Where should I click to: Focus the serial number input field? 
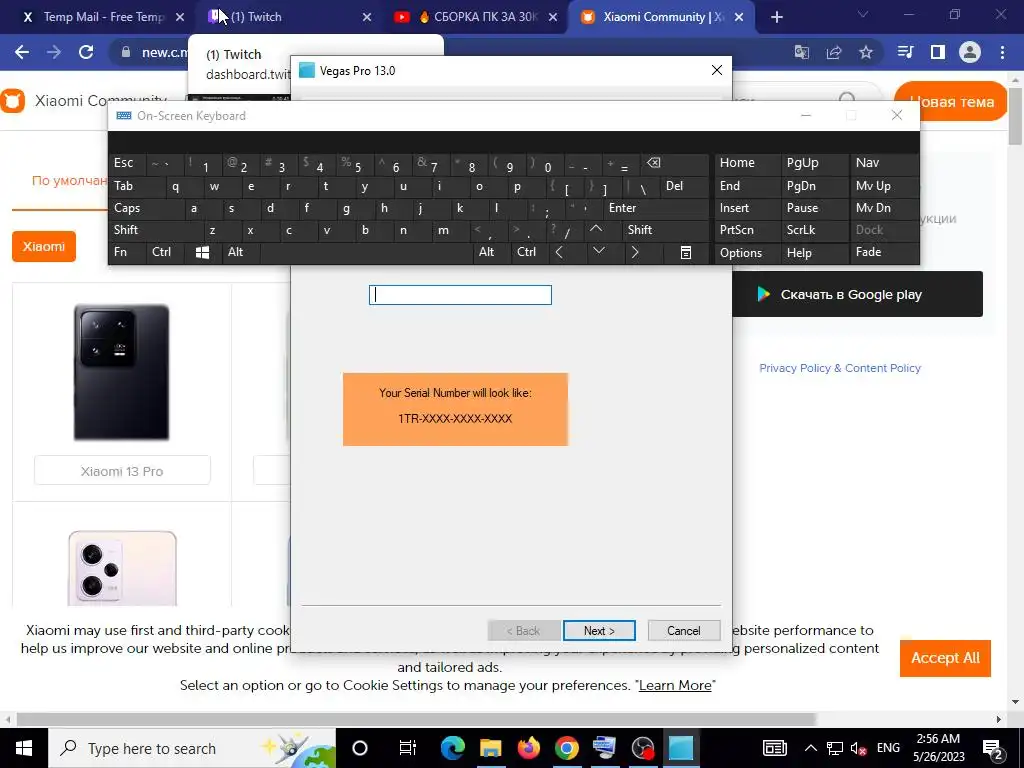coord(460,295)
